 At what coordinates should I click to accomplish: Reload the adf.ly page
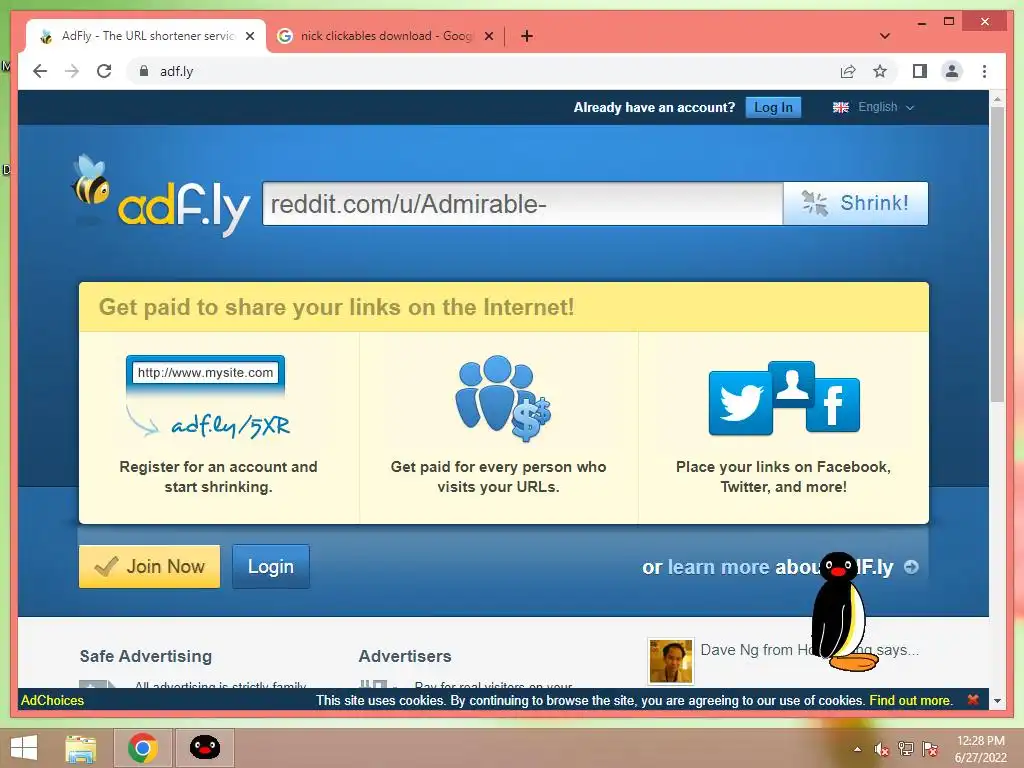click(x=104, y=71)
